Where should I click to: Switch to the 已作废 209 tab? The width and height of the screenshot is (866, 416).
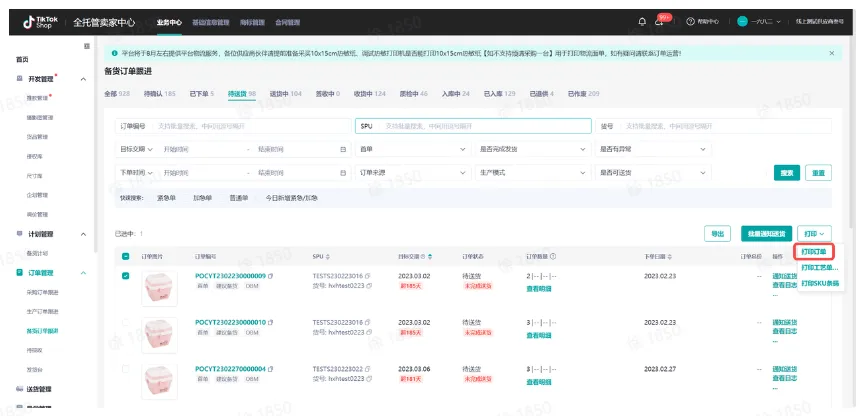point(583,94)
